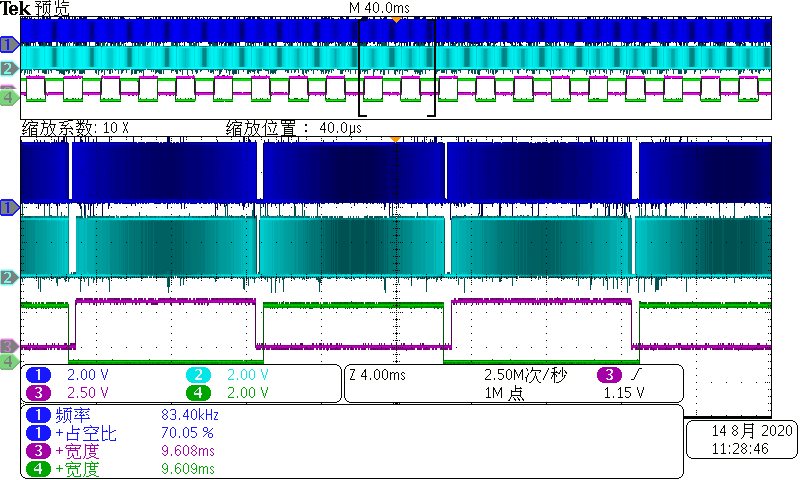Click cyan channel 2 badge in scale readout

click(198, 375)
